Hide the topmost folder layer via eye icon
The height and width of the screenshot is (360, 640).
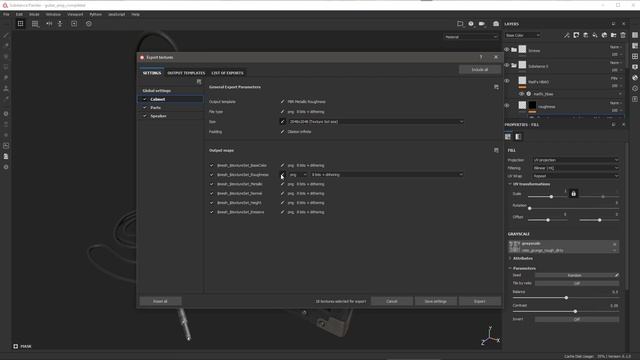507,50
